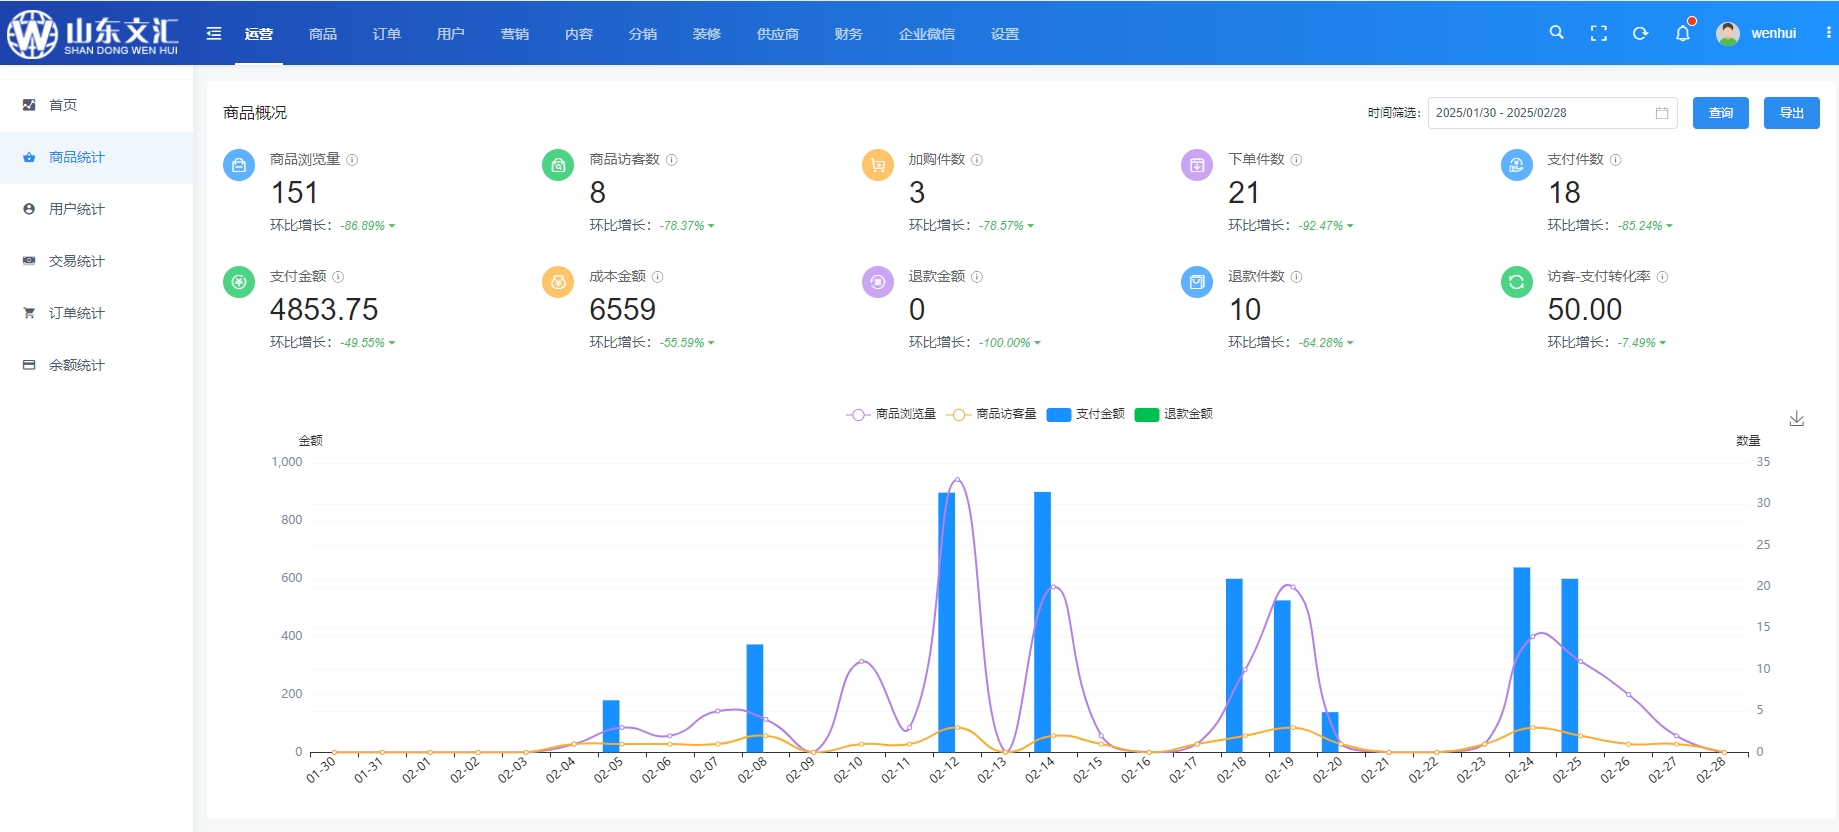Viewport: 1839px width, 832px height.
Task: Select 用户统计 in sidebar
Action: (x=96, y=209)
